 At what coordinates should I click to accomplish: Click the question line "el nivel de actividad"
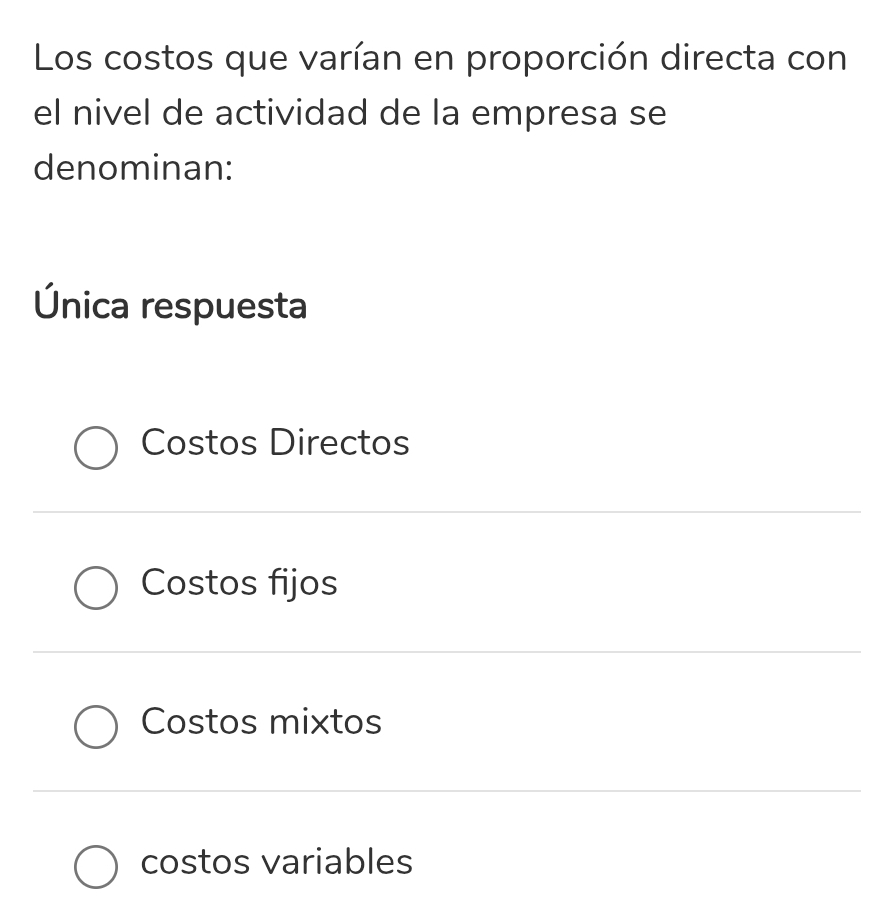(350, 113)
